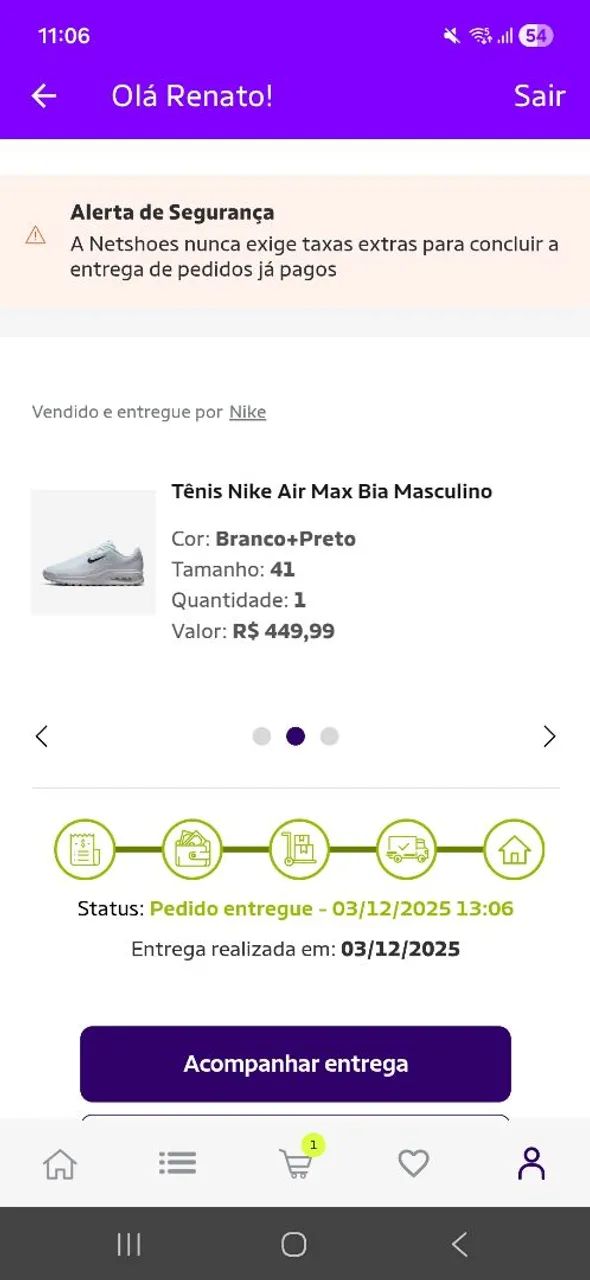Select the third carousel pagination dot
This screenshot has width=590, height=1280.
(328, 735)
